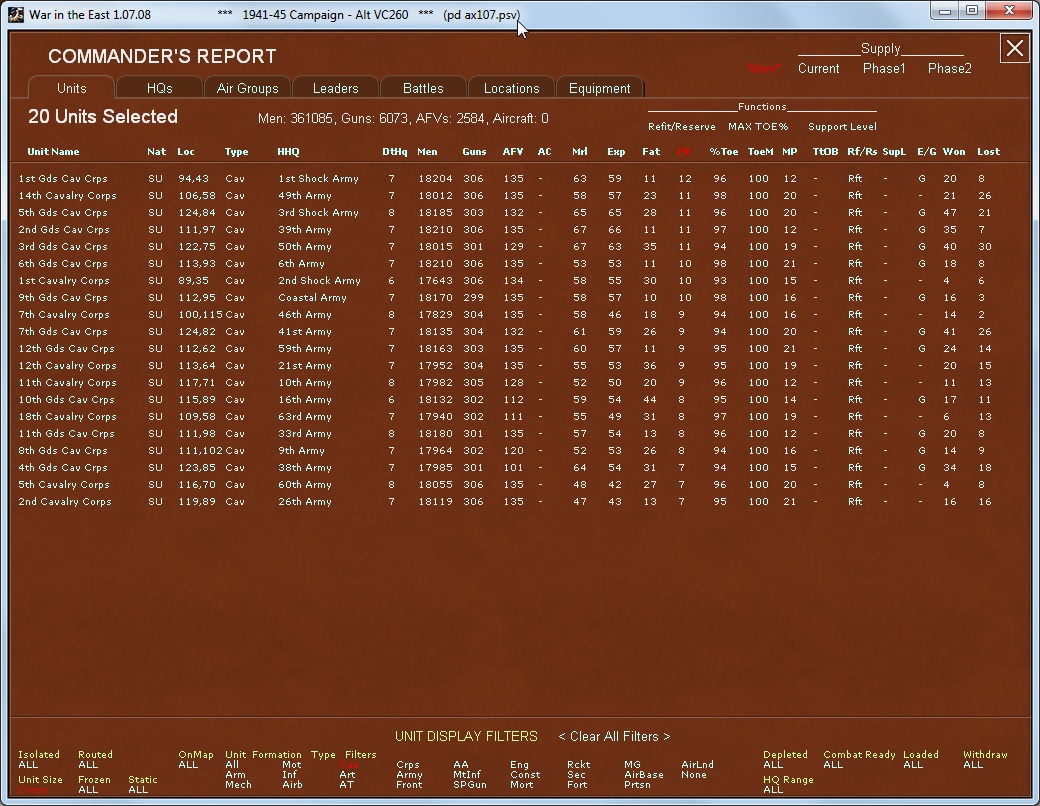Sort by Unit Name column header

point(53,151)
